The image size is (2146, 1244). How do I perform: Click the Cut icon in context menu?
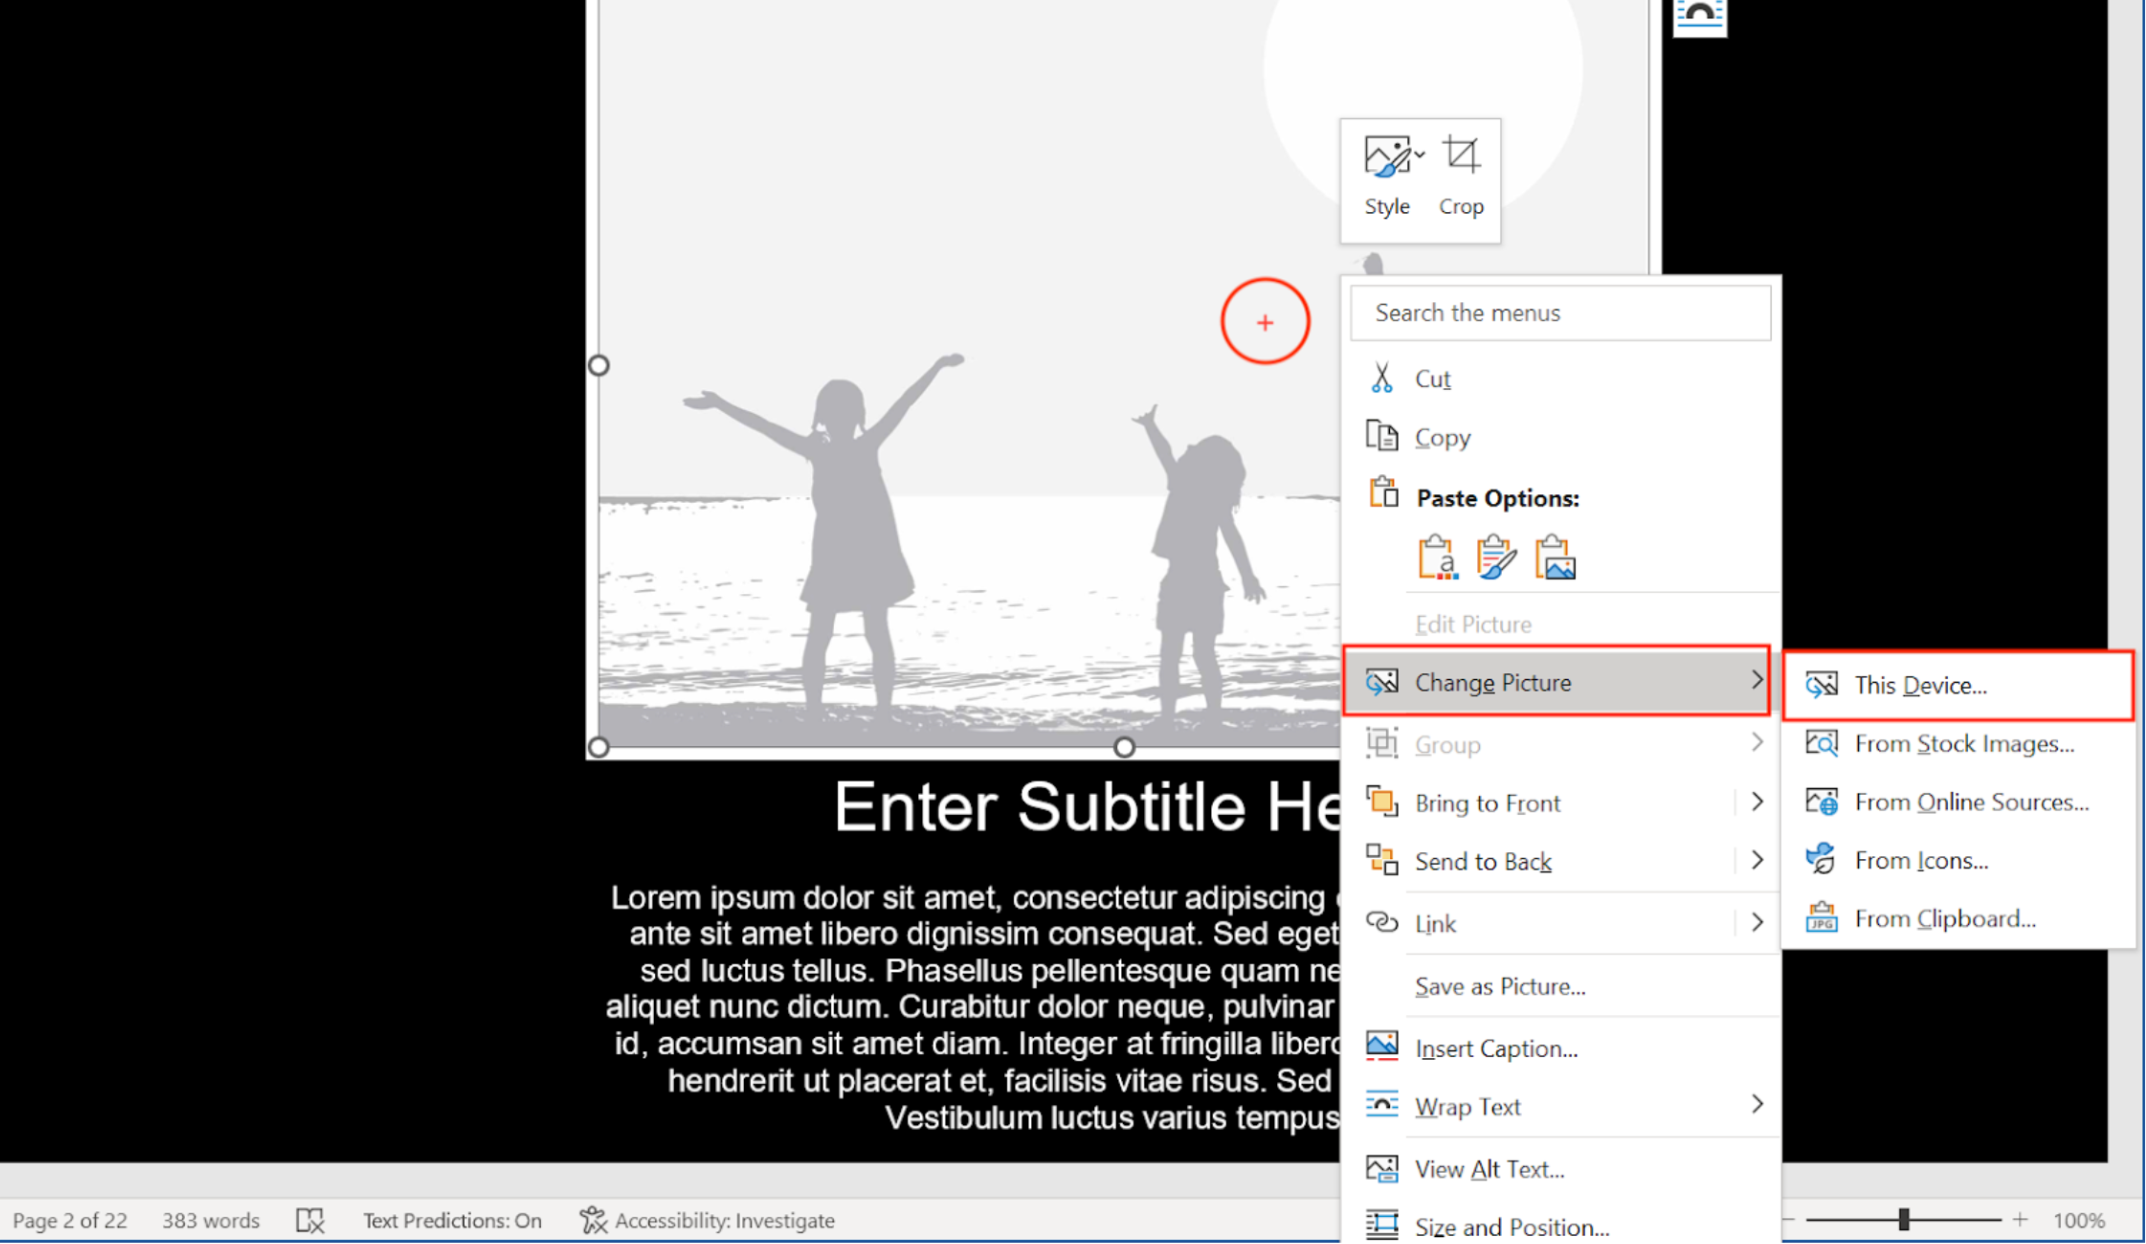1380,378
